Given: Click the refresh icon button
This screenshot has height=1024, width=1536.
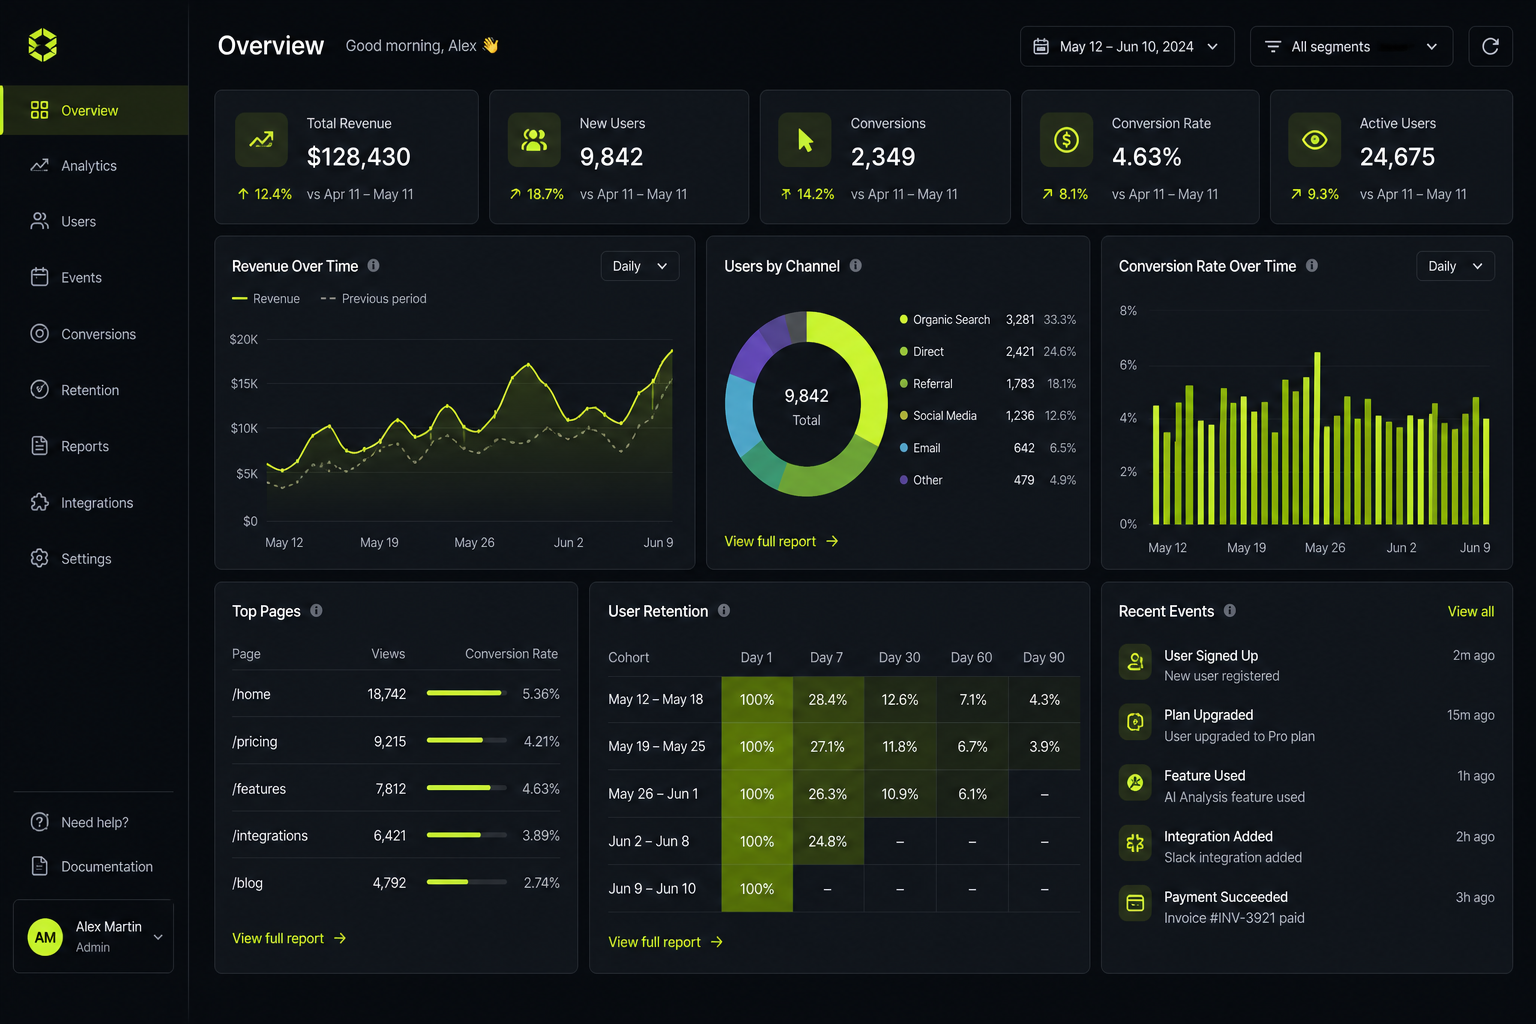Looking at the screenshot, I should [1490, 46].
